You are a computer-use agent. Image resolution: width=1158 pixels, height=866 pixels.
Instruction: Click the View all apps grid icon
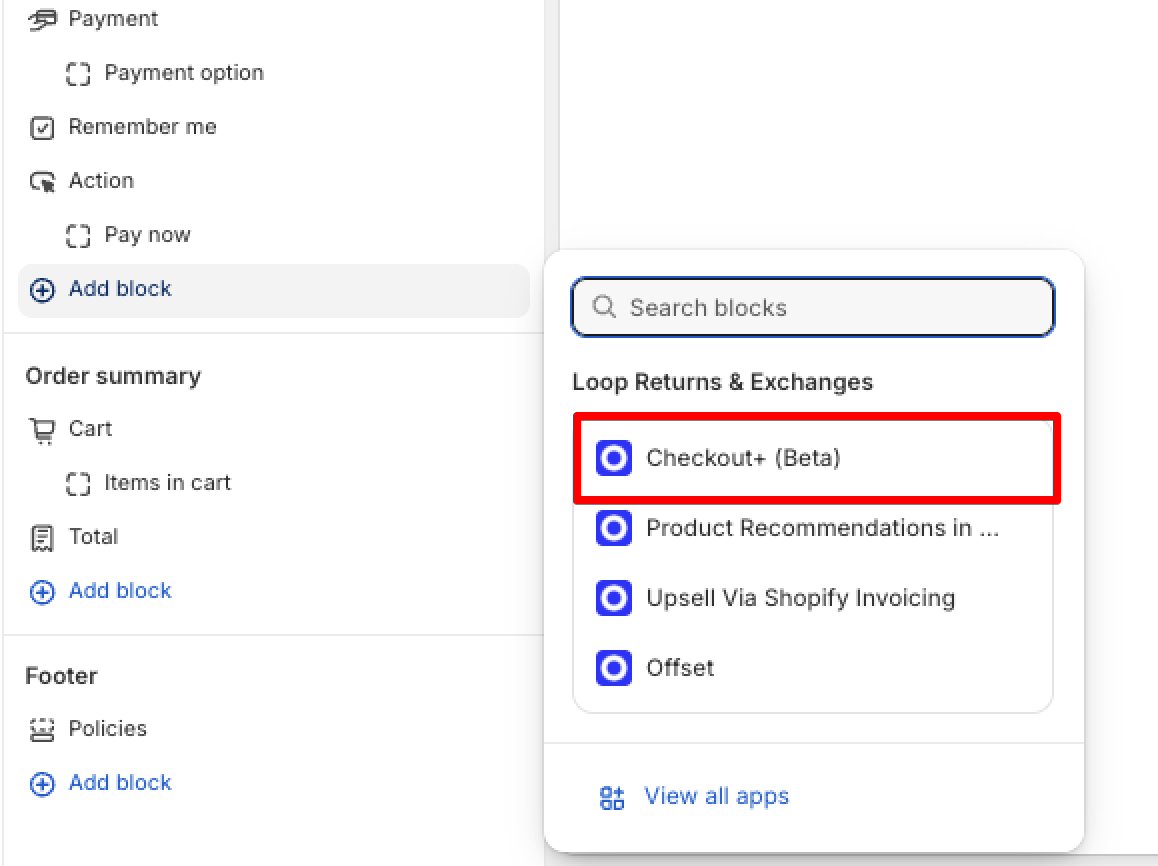pos(612,797)
